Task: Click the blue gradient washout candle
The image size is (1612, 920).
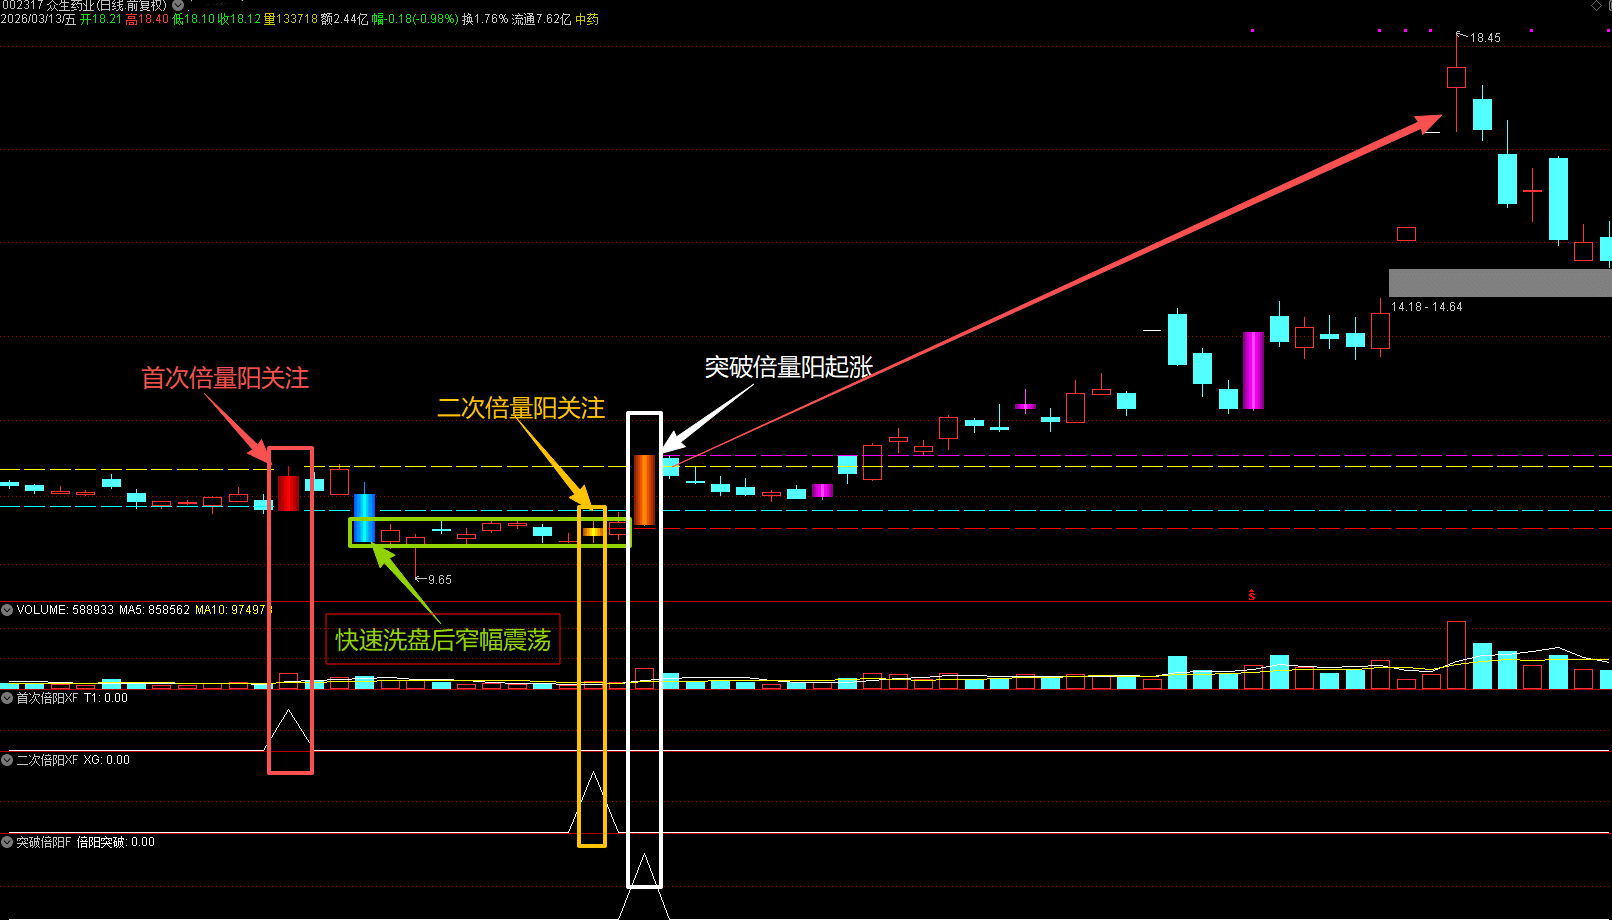Action: click(364, 518)
